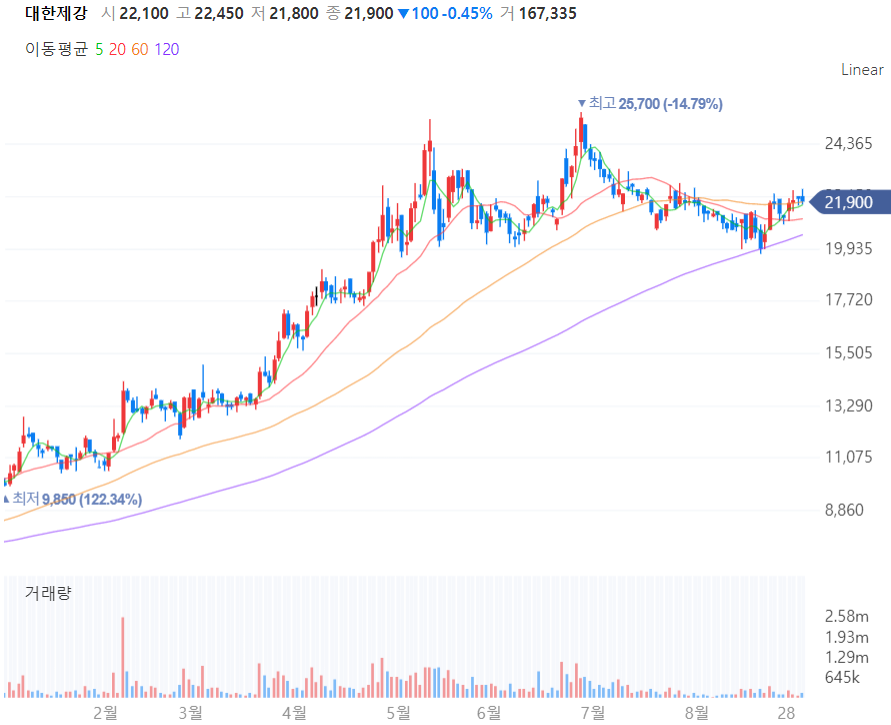This screenshot has width=891, height=725.
Task: Click the 최고 25,700 high marker
Action: (650, 103)
